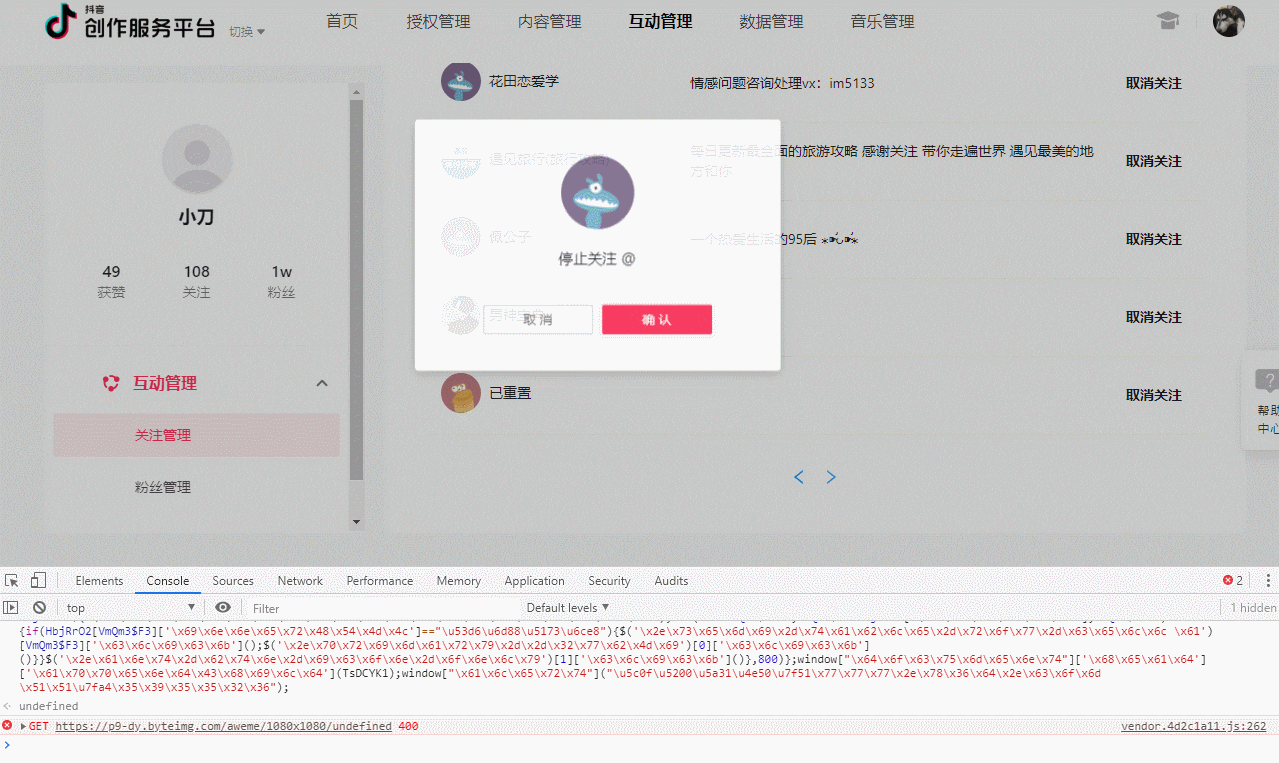The height and width of the screenshot is (763, 1279).
Task: Expand the 切换 account switcher dropdown
Action: [x=243, y=31]
